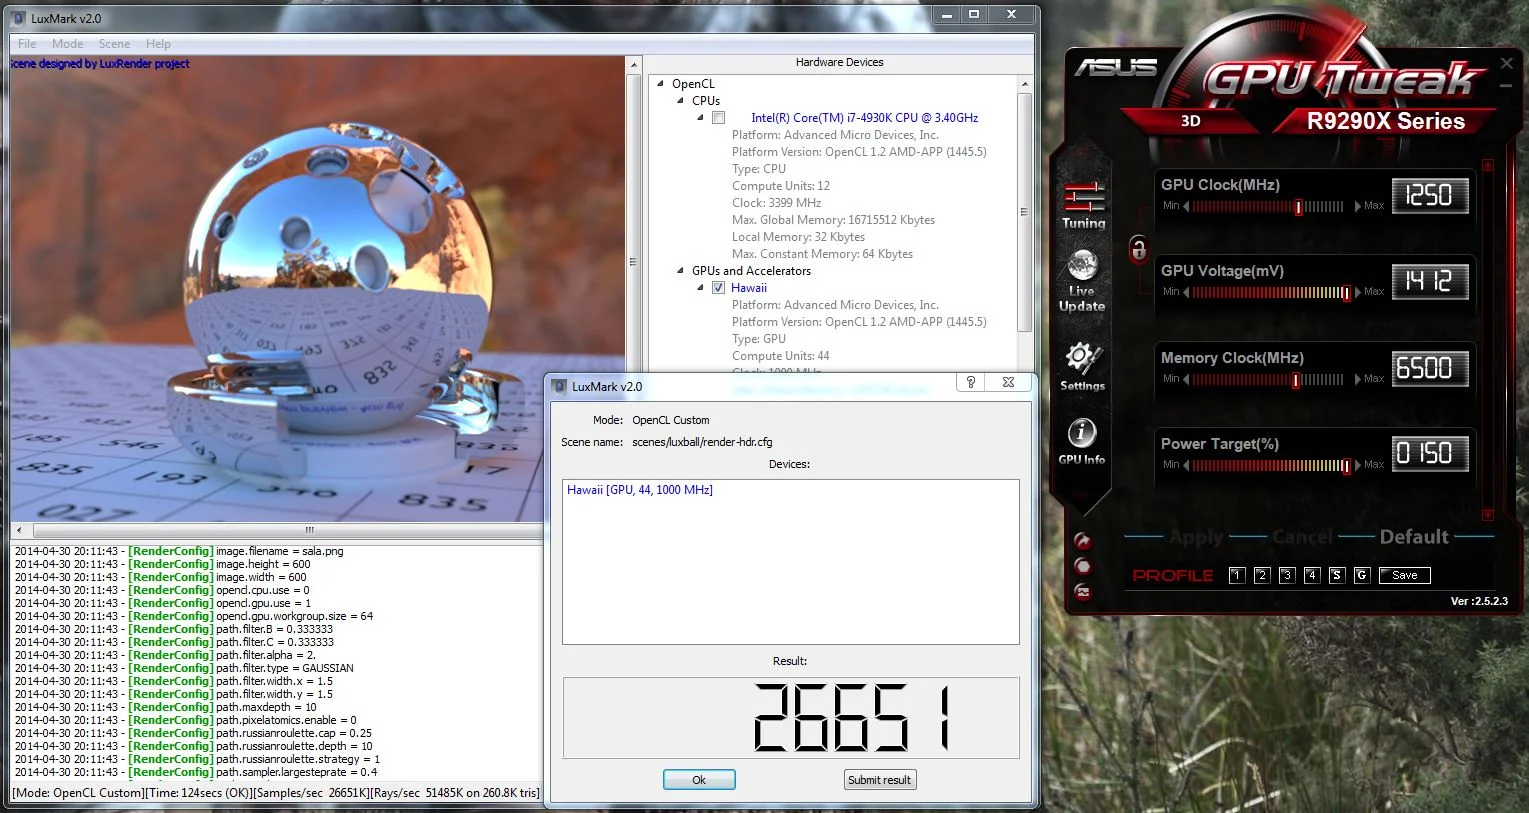The width and height of the screenshot is (1529, 813).
Task: Collapse the OpenCL tree node
Action: click(661, 84)
